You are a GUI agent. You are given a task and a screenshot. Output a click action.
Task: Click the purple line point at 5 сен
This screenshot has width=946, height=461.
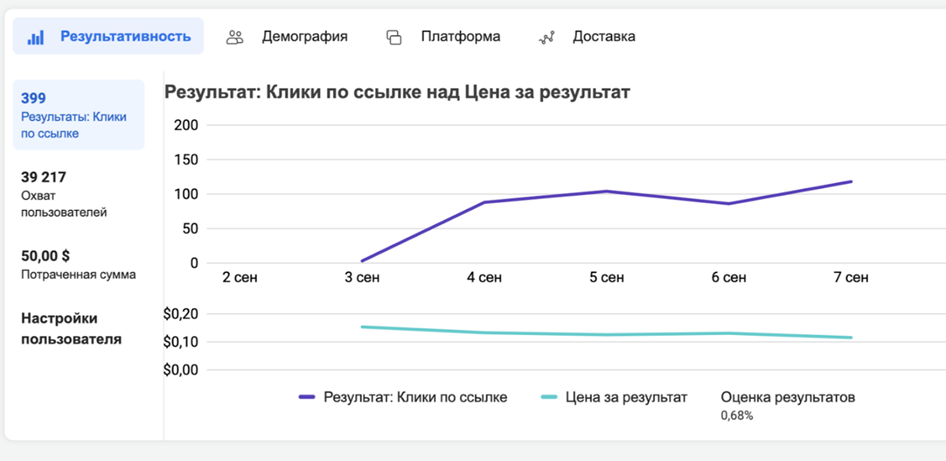tap(606, 191)
